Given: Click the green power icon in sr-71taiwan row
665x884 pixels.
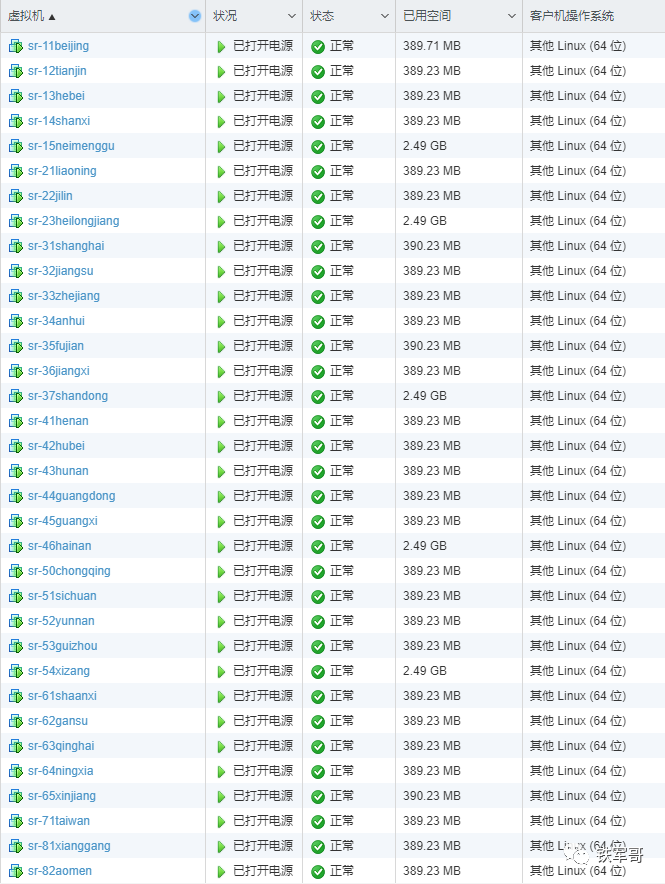Looking at the screenshot, I should point(221,821).
